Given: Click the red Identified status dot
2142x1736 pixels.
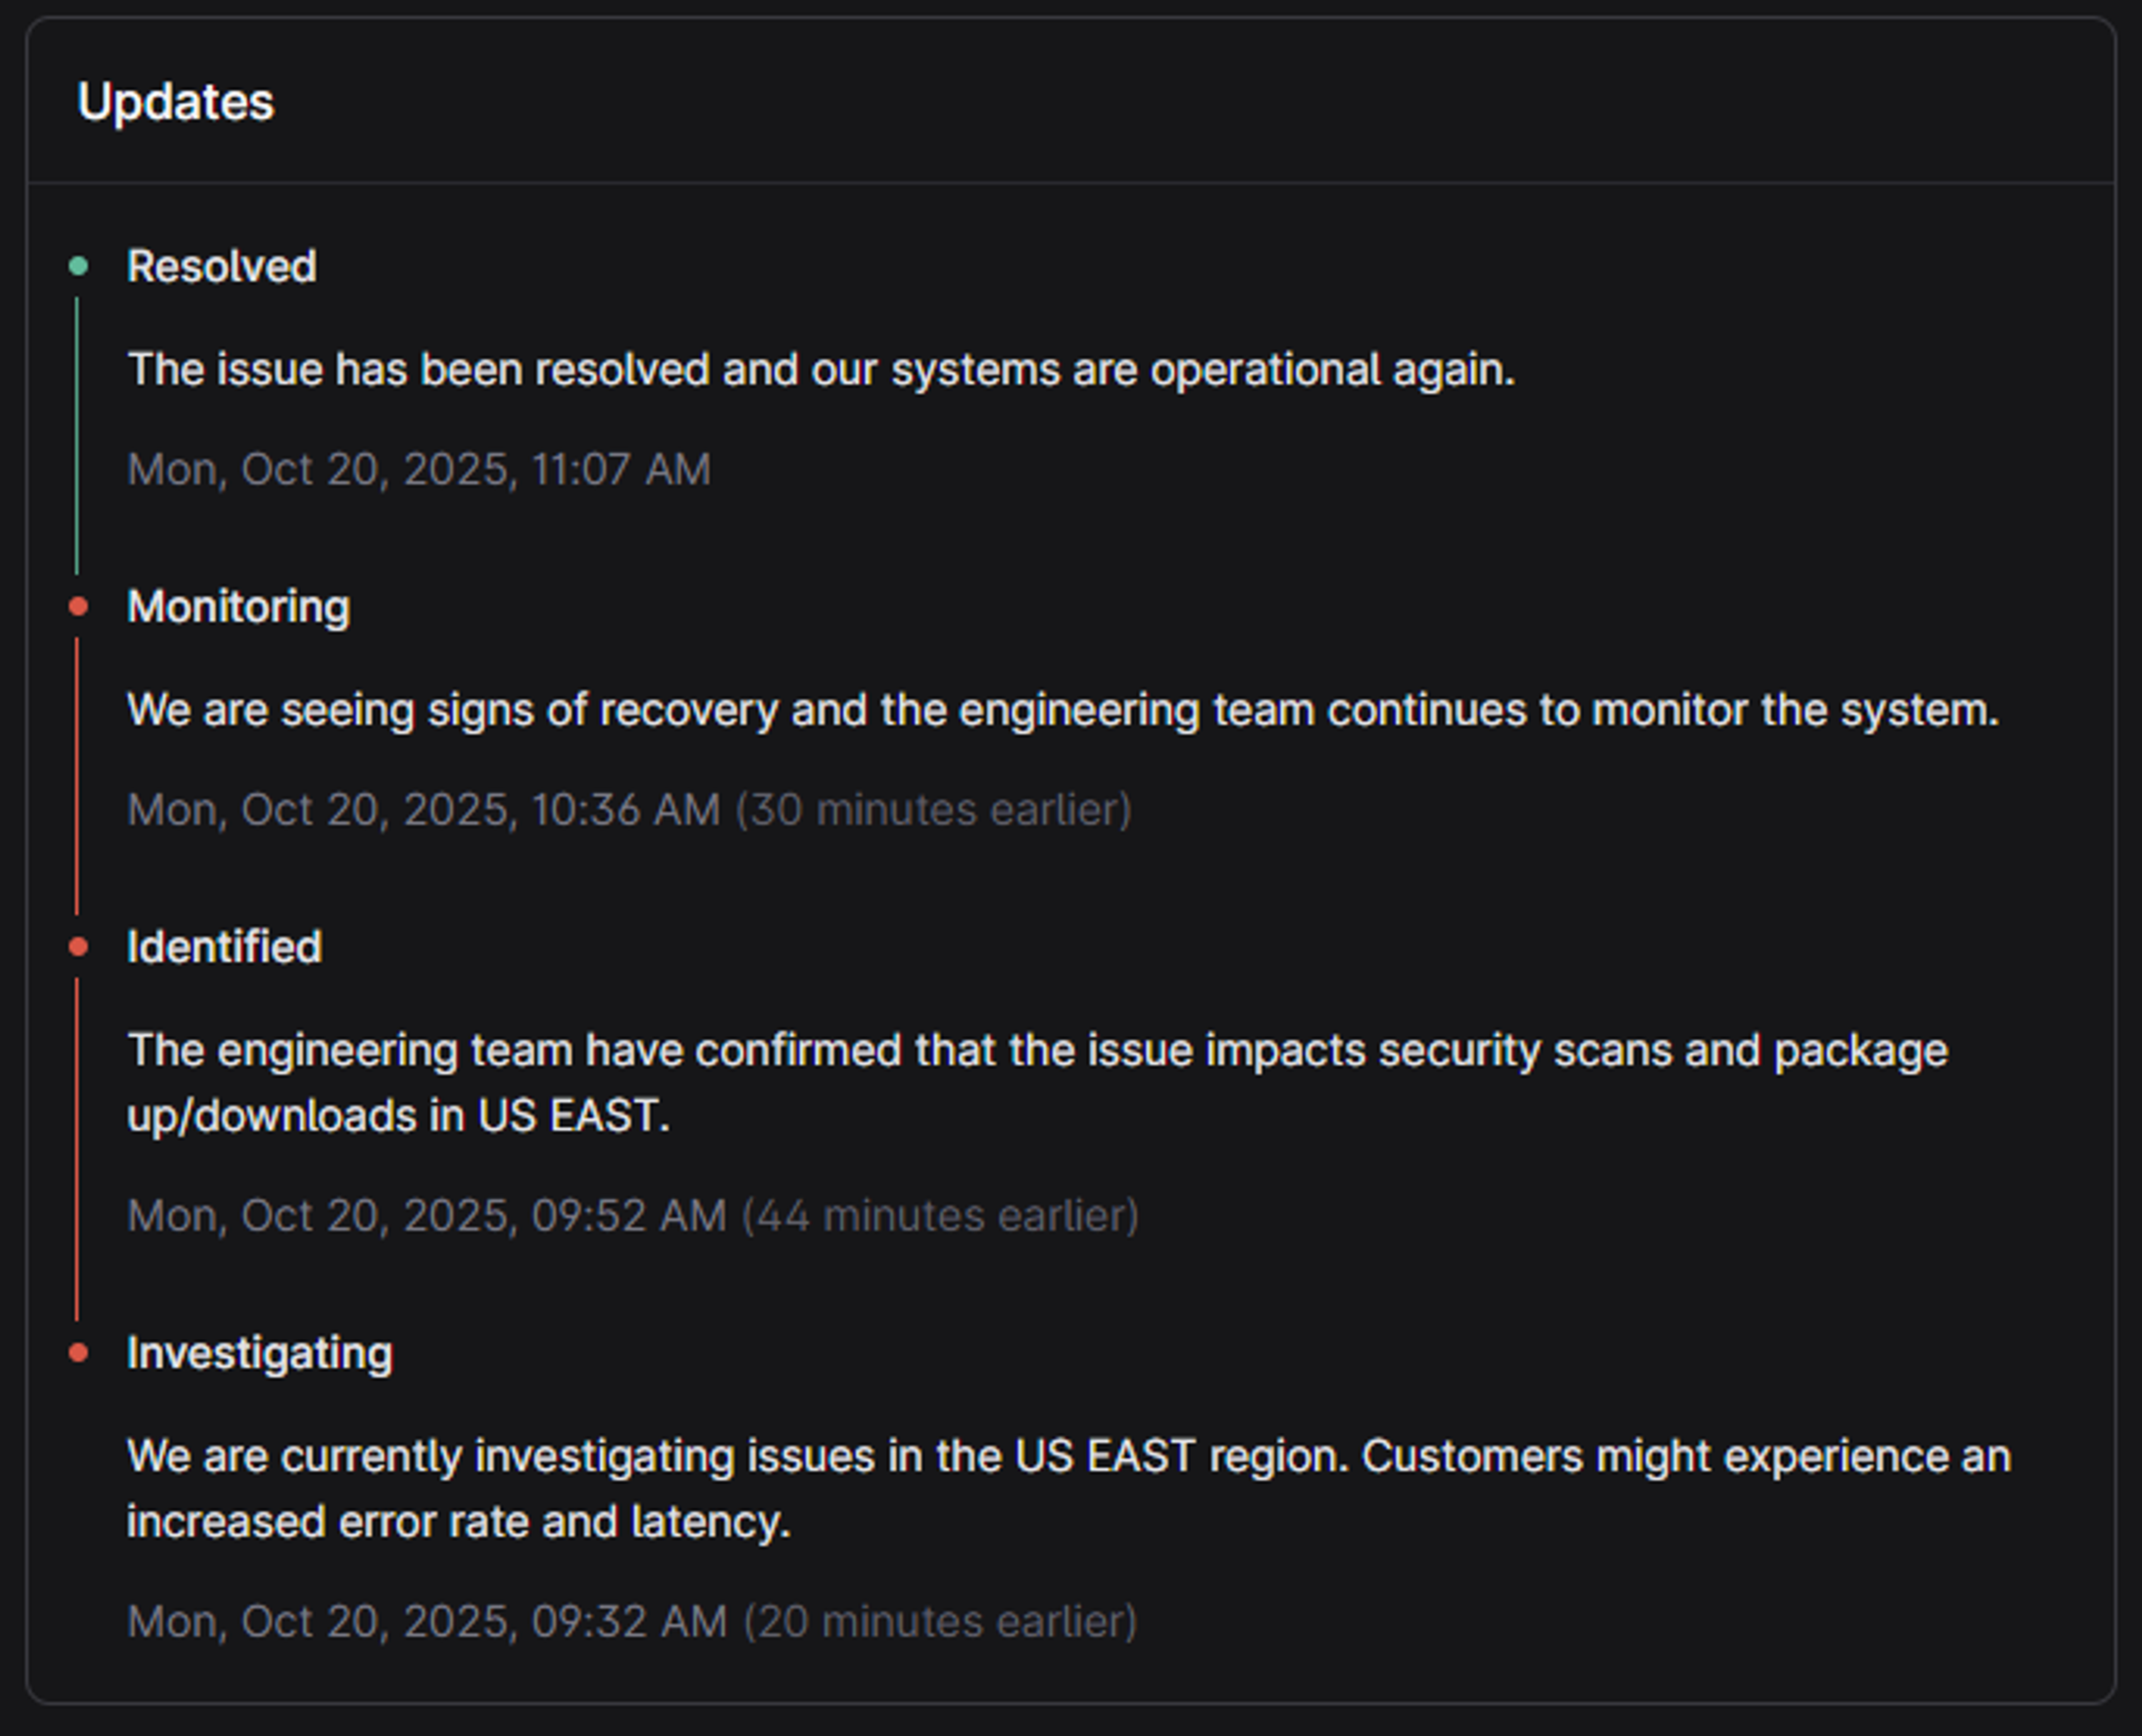Looking at the screenshot, I should 78,947.
